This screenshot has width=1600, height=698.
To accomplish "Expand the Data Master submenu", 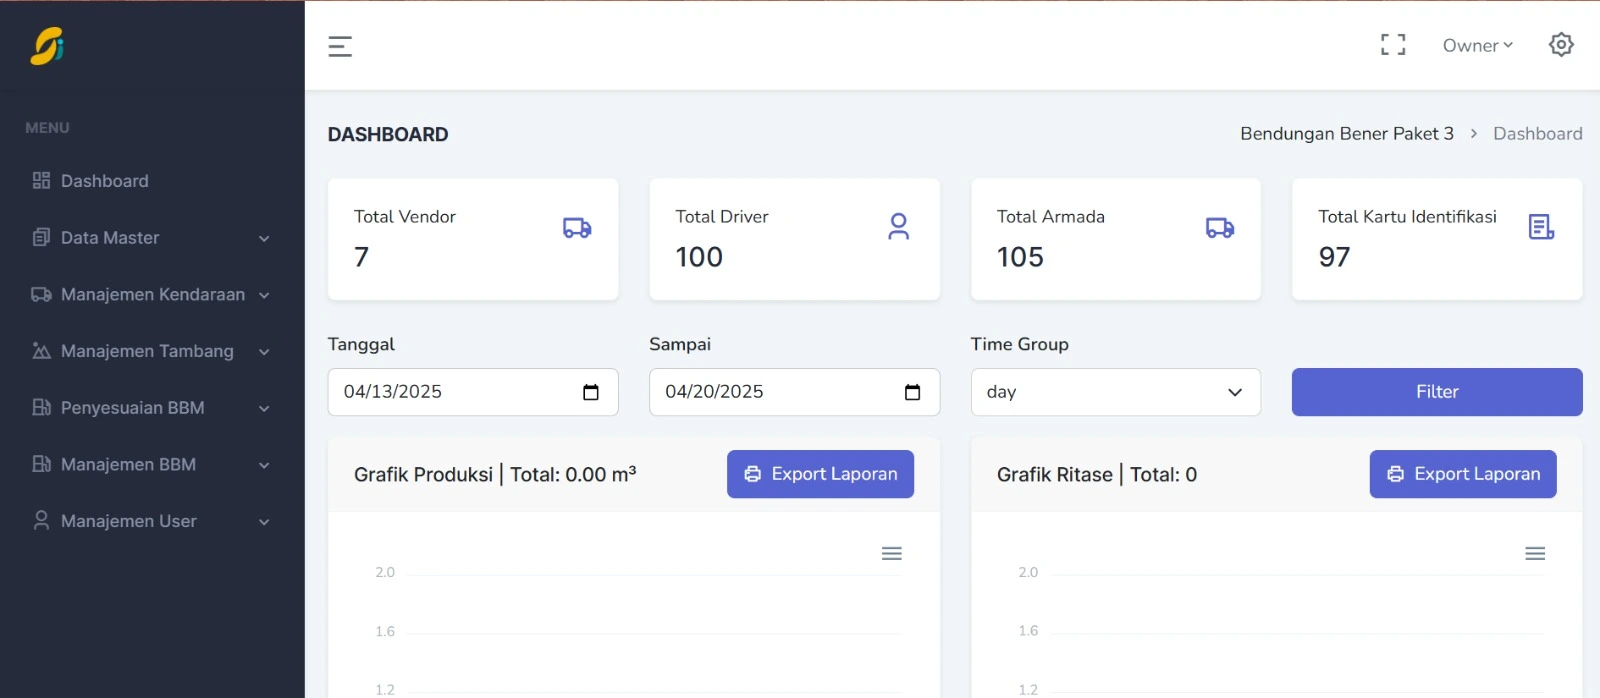I will click(150, 238).
